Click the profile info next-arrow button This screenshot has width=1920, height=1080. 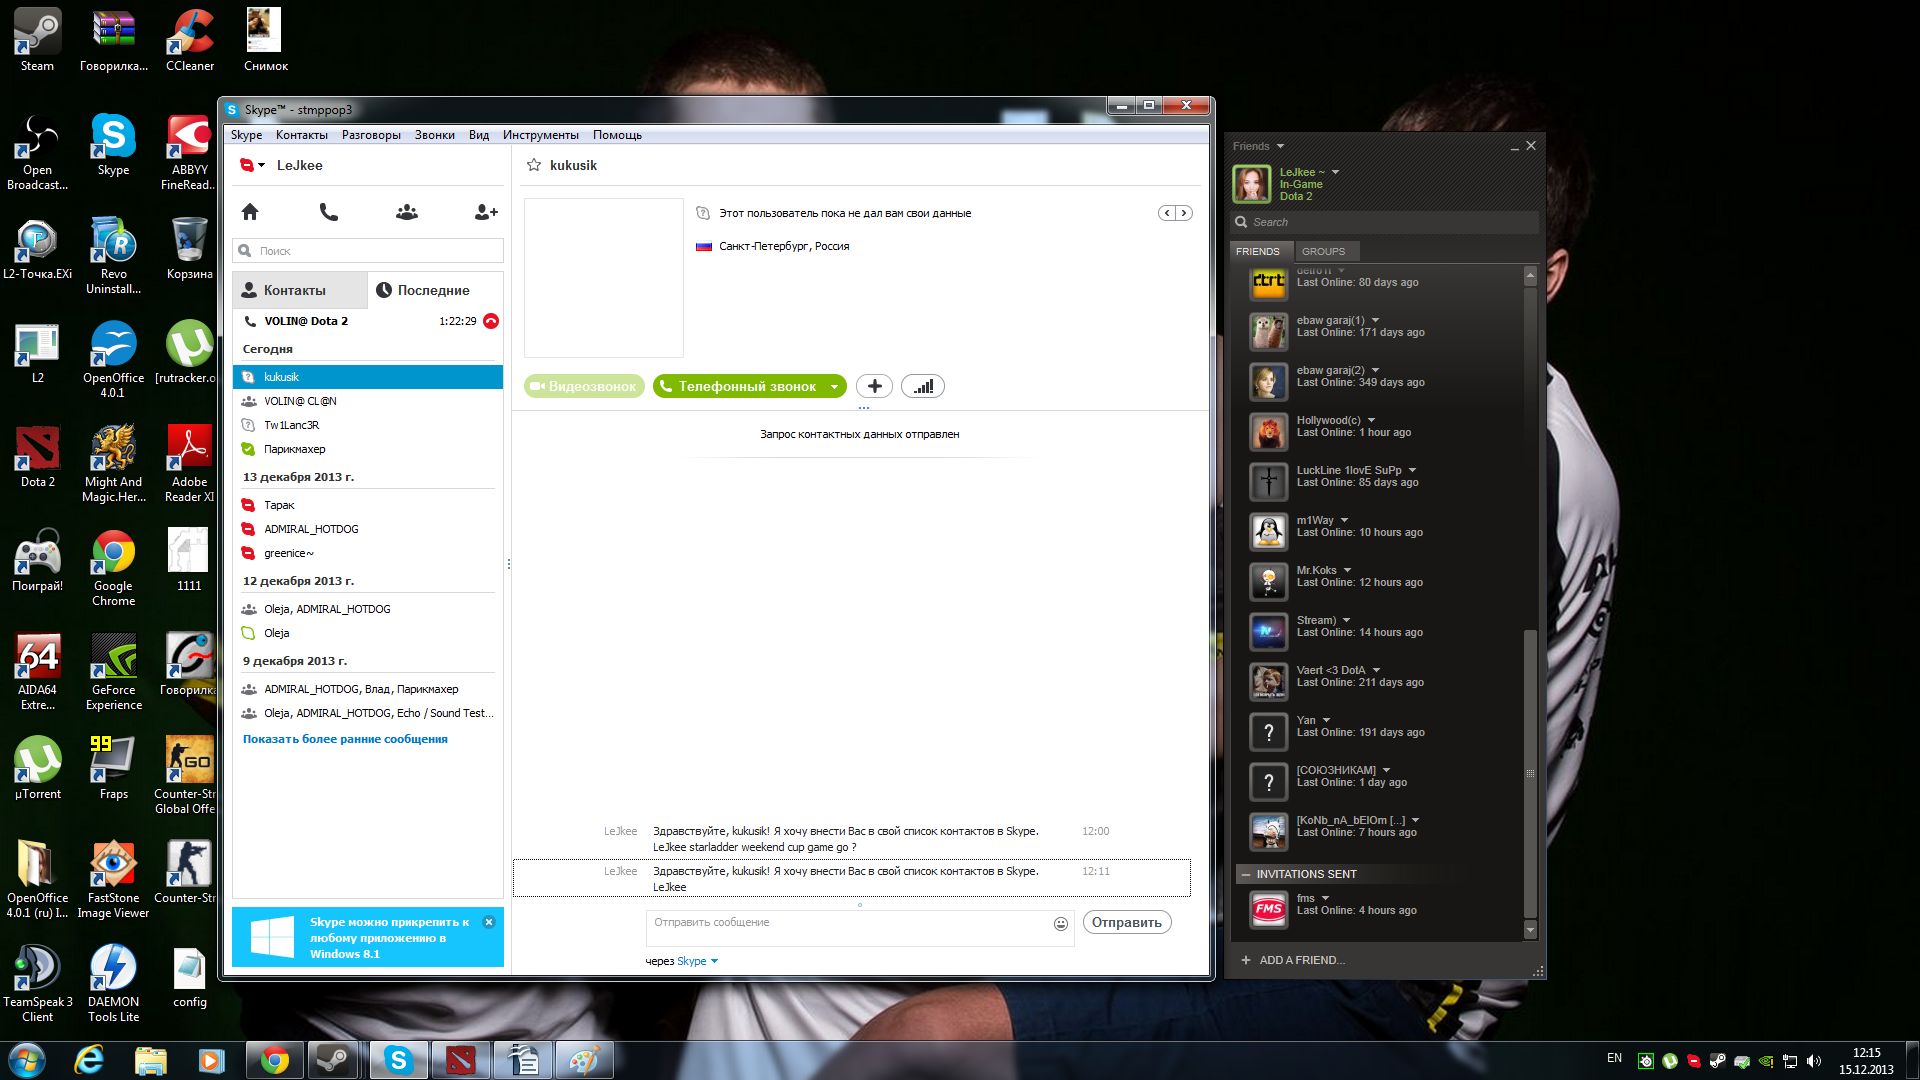click(1184, 213)
